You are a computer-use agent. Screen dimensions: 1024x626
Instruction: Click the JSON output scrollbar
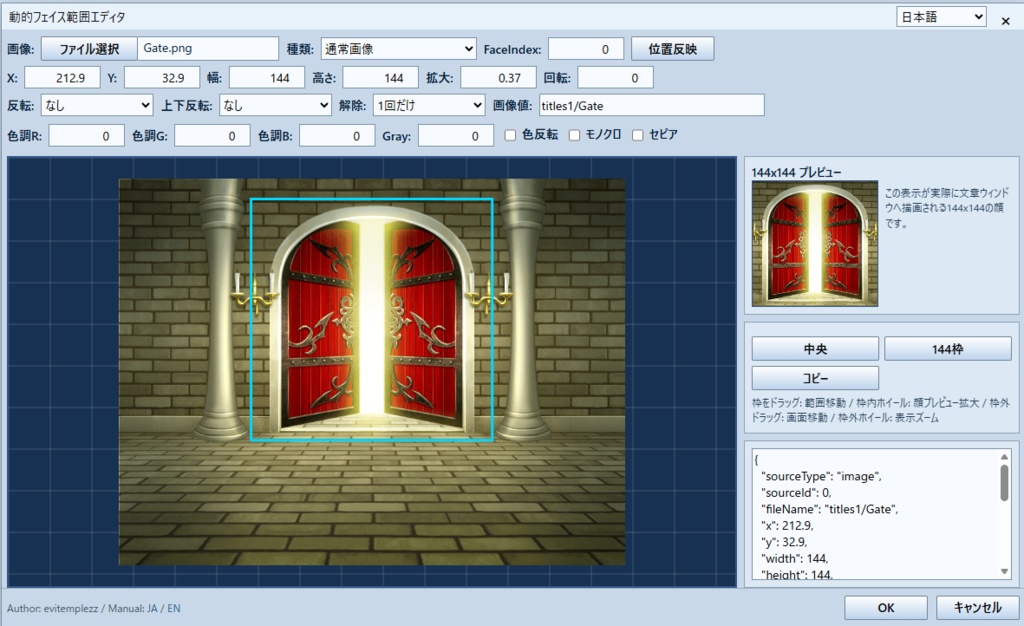click(1004, 483)
